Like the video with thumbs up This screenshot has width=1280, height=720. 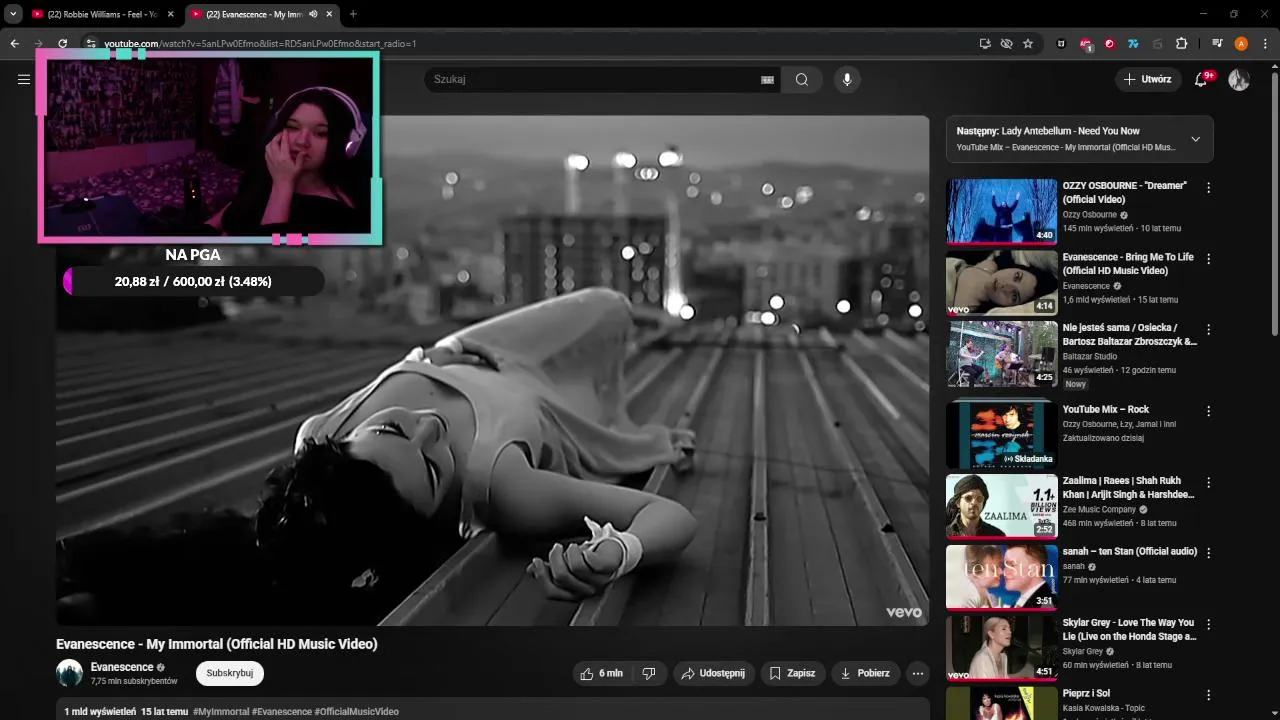tap(601, 674)
